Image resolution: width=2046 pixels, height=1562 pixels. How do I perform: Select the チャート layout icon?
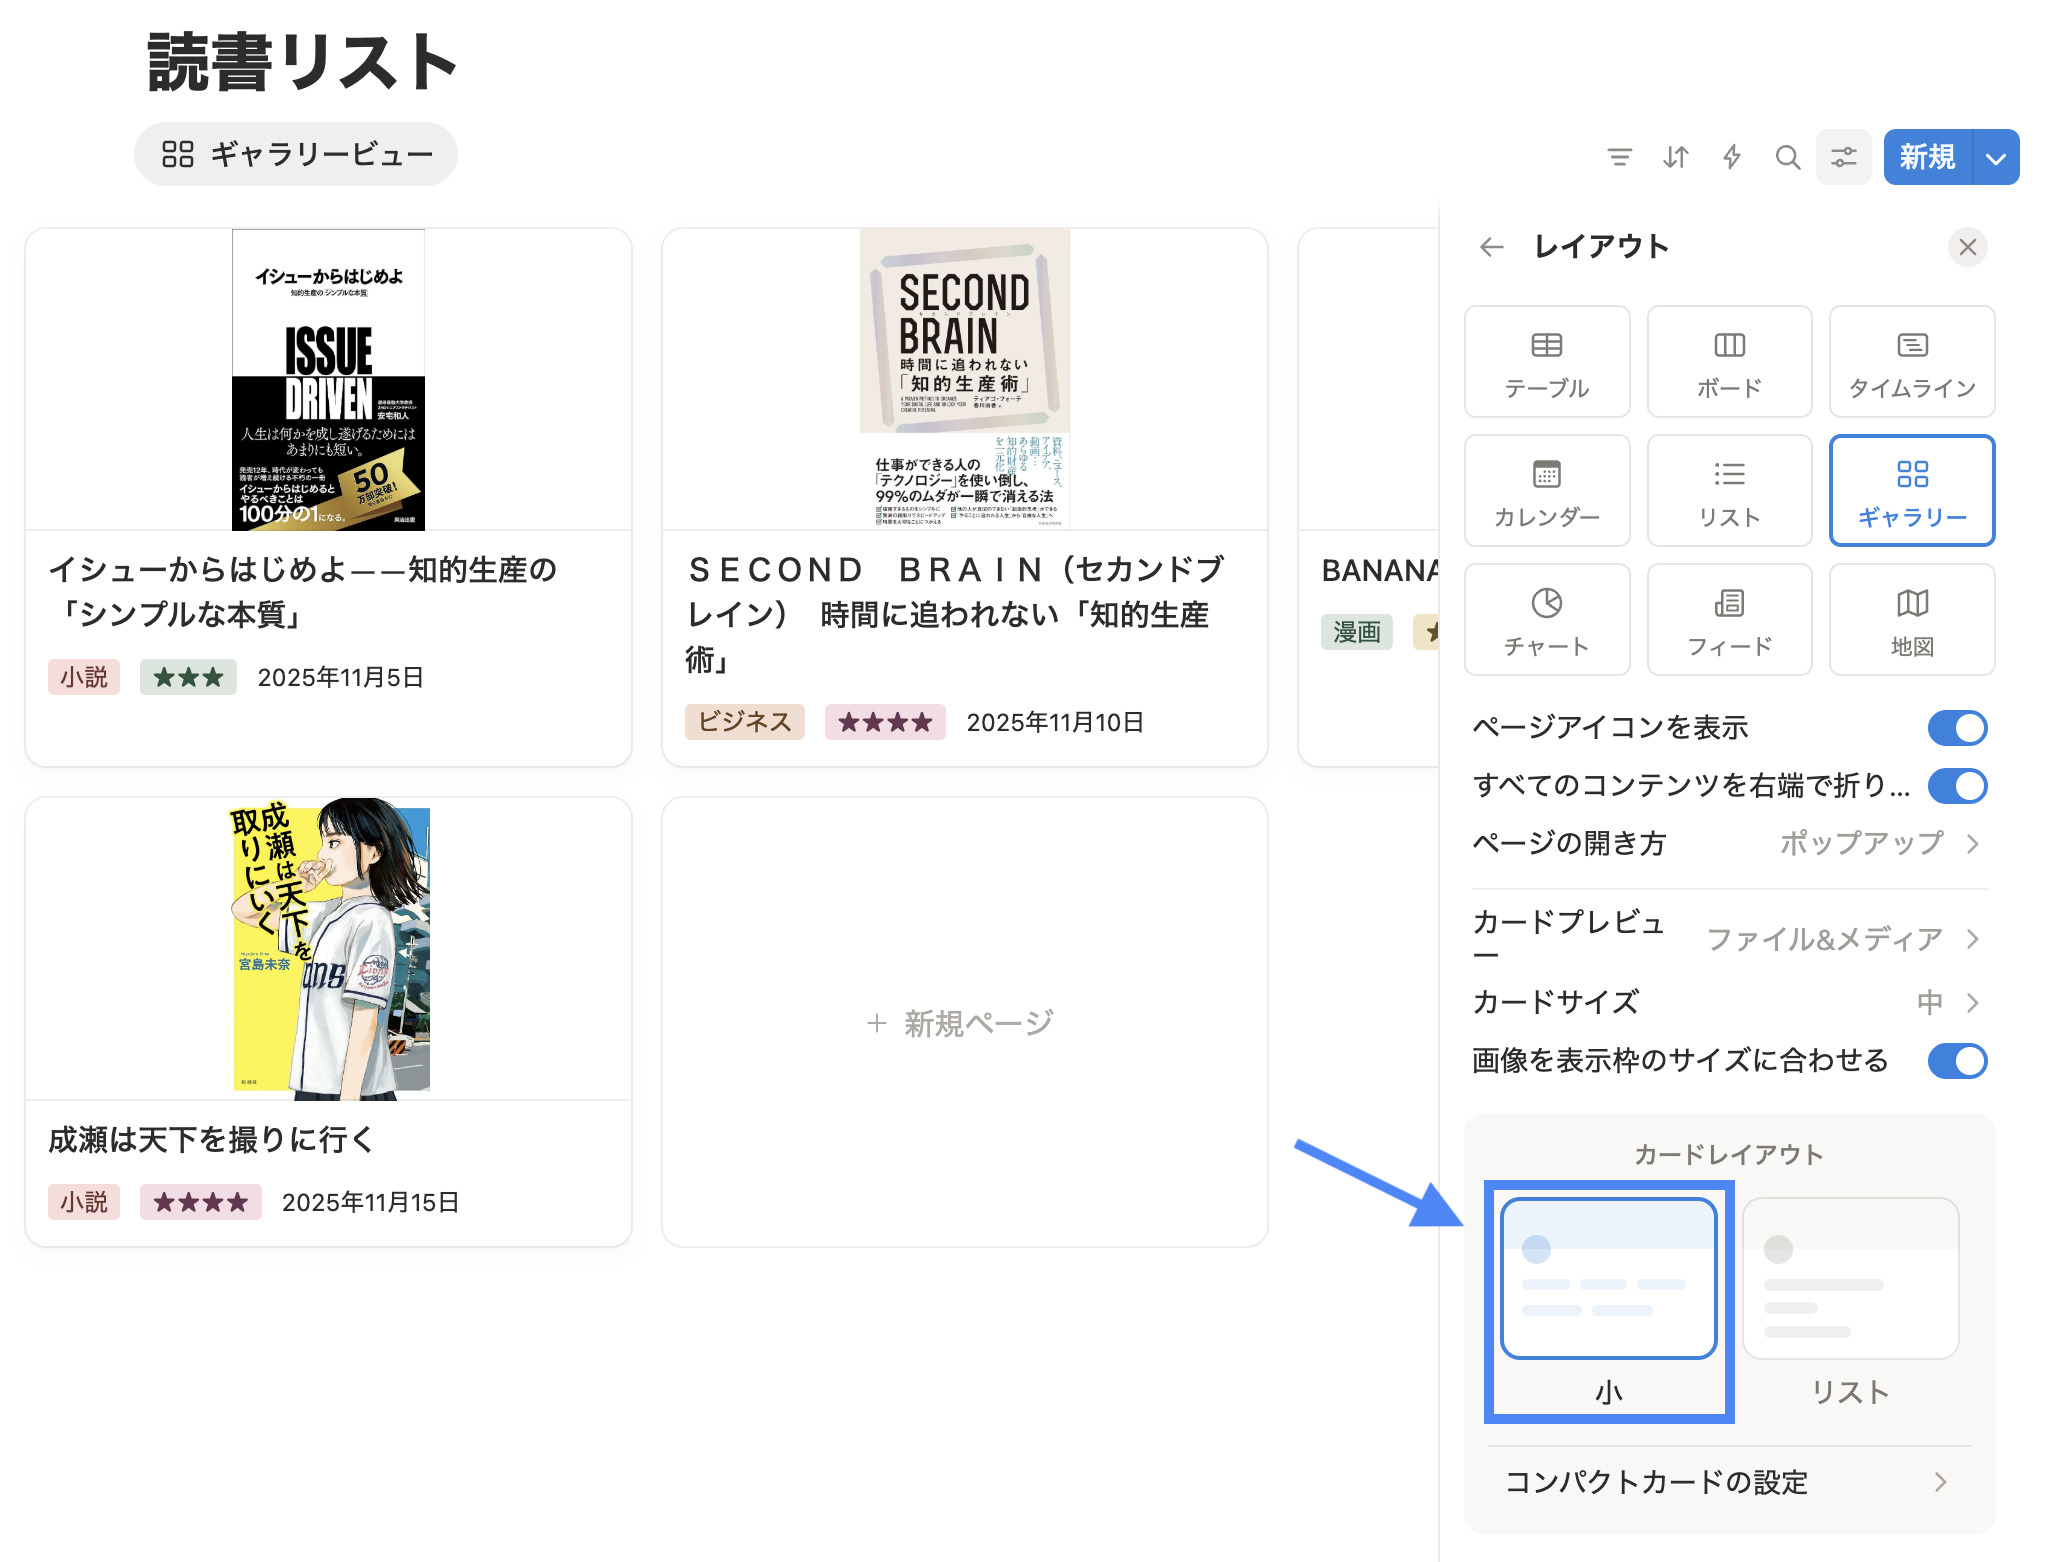tap(1546, 619)
